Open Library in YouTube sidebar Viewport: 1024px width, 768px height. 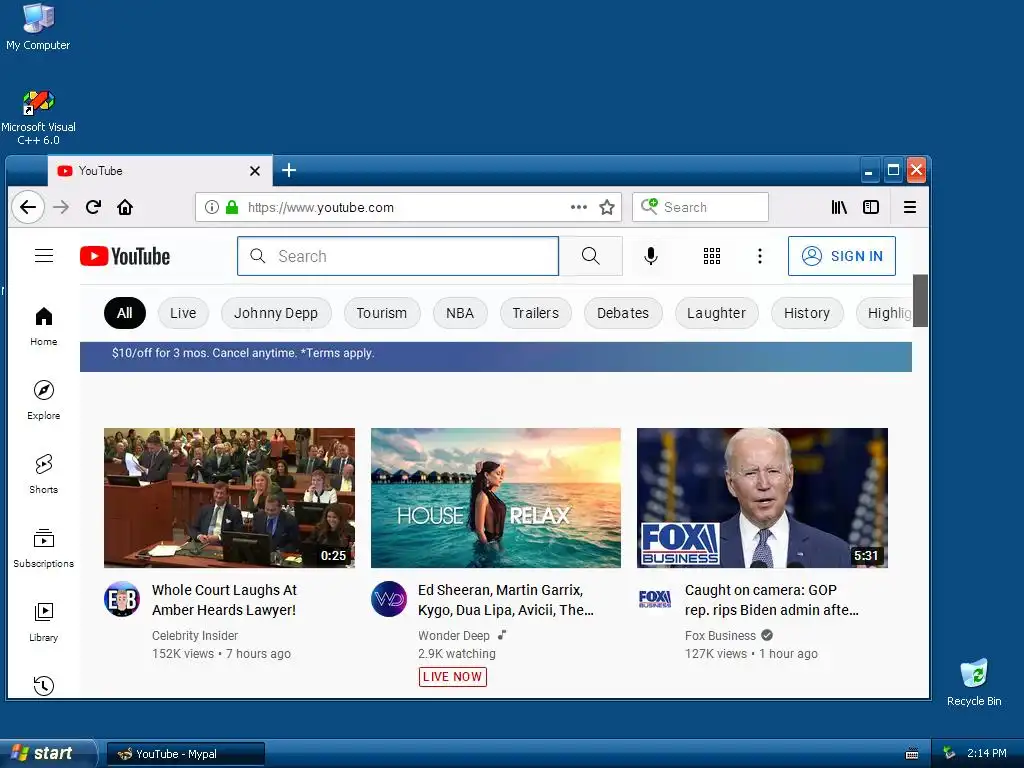coord(44,622)
